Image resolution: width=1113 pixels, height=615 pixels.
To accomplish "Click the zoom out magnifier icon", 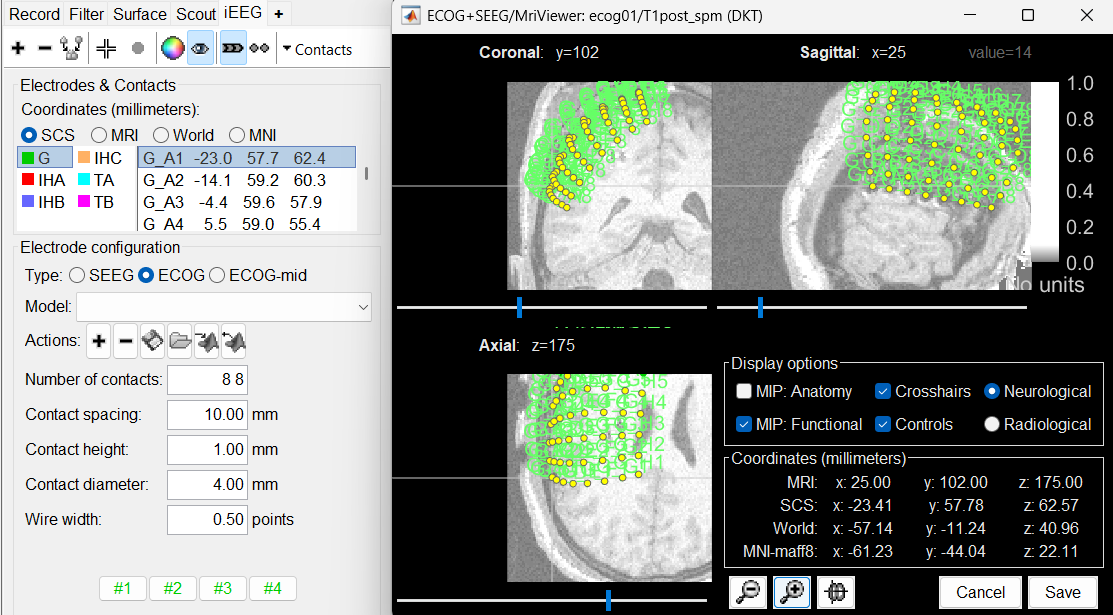I will coord(747,592).
